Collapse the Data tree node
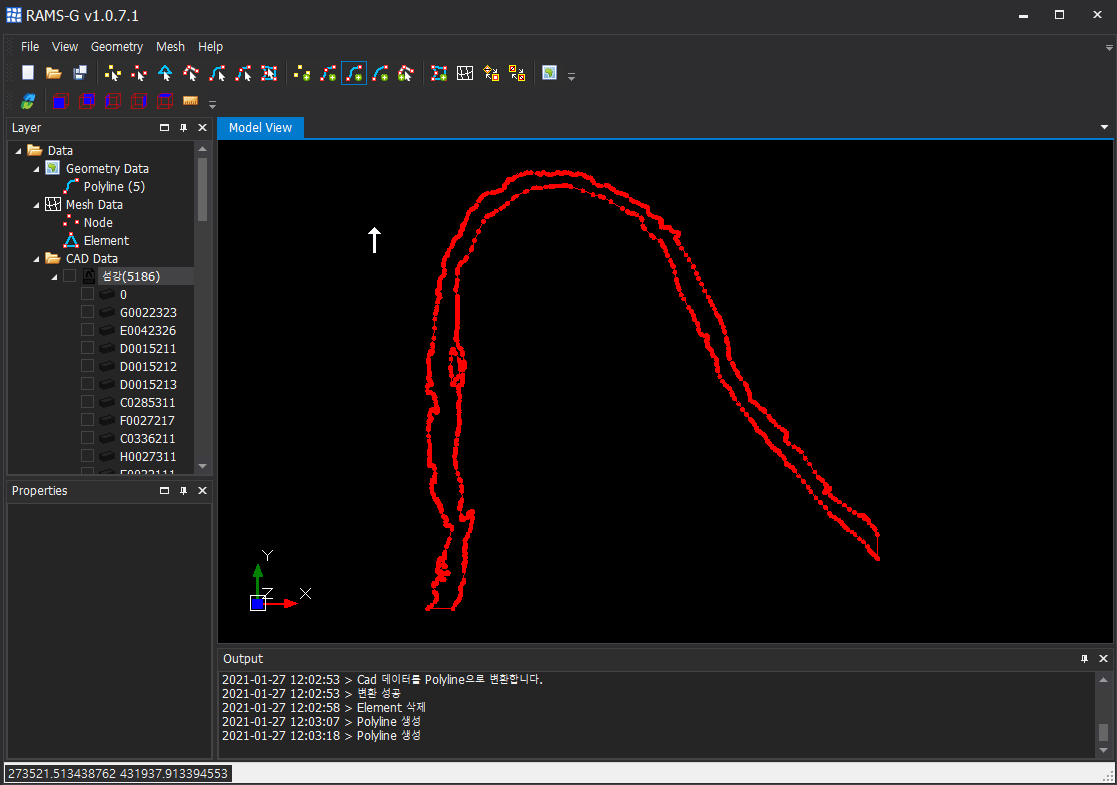Viewport: 1117px width, 785px height. click(19, 151)
